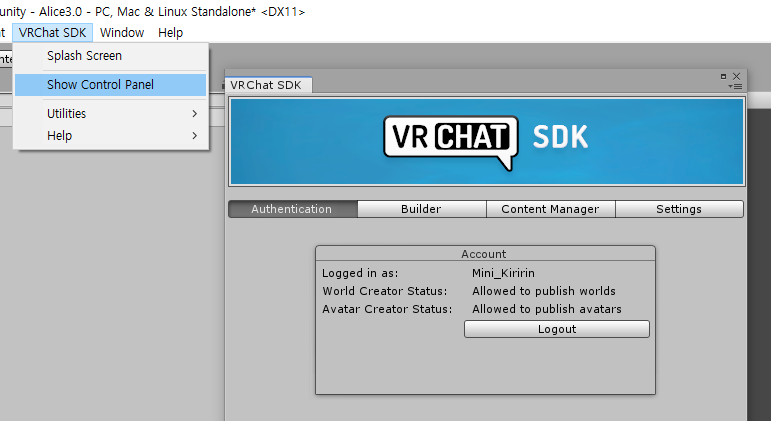The image size is (771, 421).
Task: Open the VRChat SDK menu
Action: (x=53, y=32)
